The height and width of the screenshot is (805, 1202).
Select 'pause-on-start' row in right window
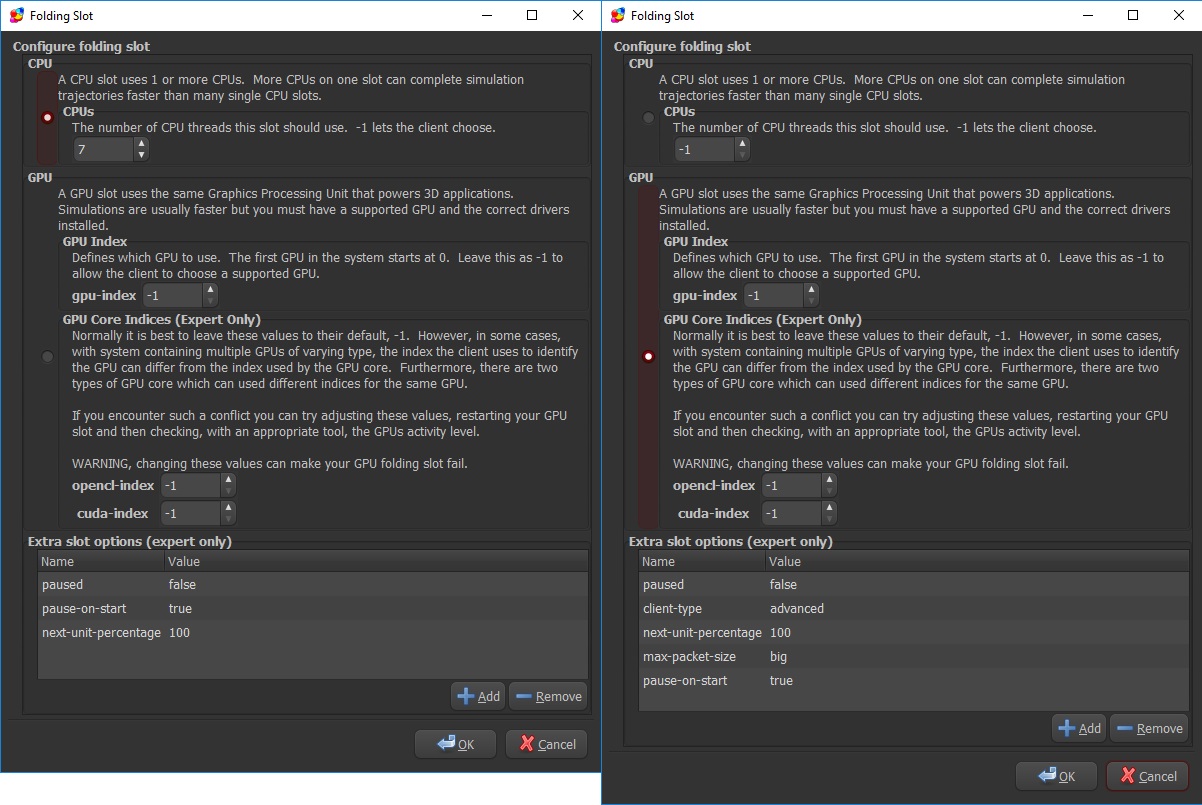914,681
